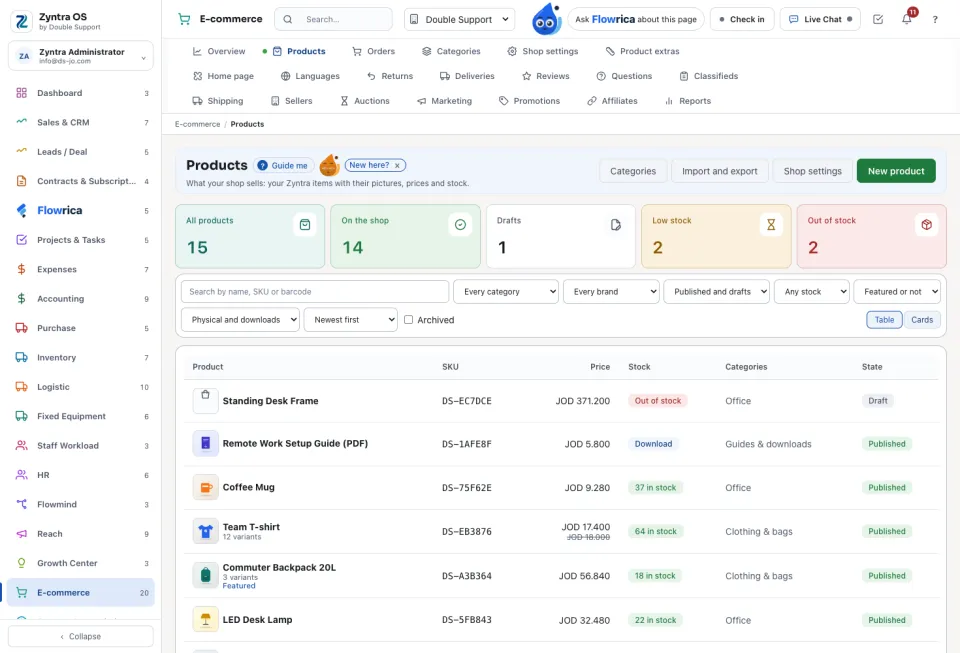Click the Flowrica water-drop mascot icon
Image resolution: width=960 pixels, height=653 pixels.
point(546,19)
